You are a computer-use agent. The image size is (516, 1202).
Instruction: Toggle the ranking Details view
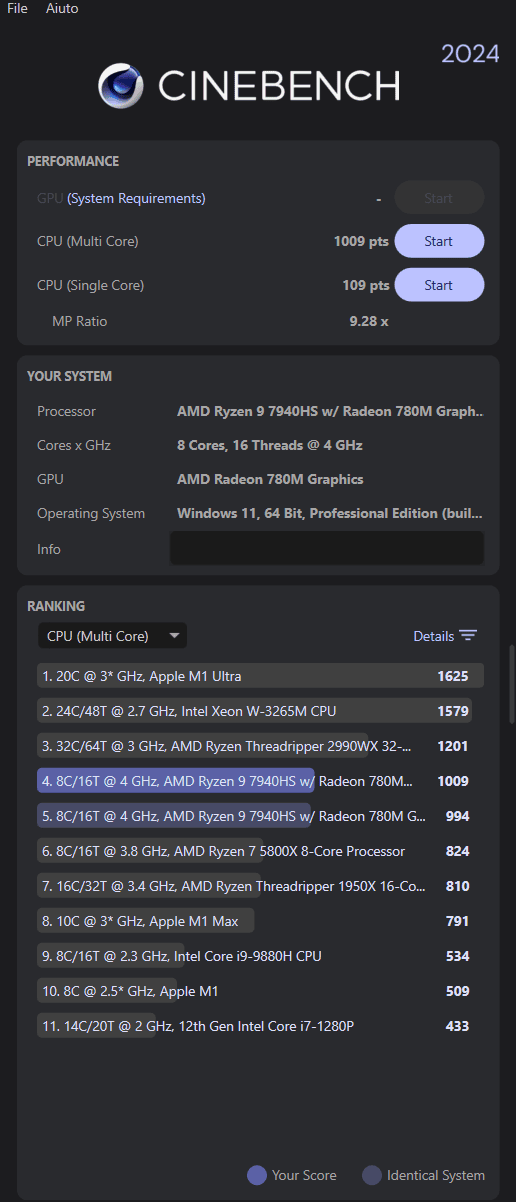click(x=445, y=636)
